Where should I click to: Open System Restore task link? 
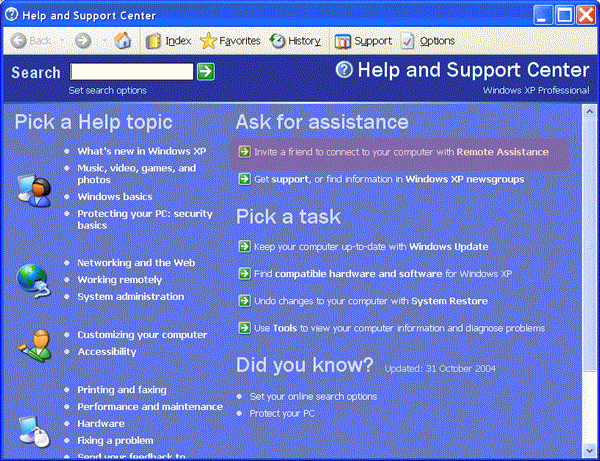(x=371, y=301)
